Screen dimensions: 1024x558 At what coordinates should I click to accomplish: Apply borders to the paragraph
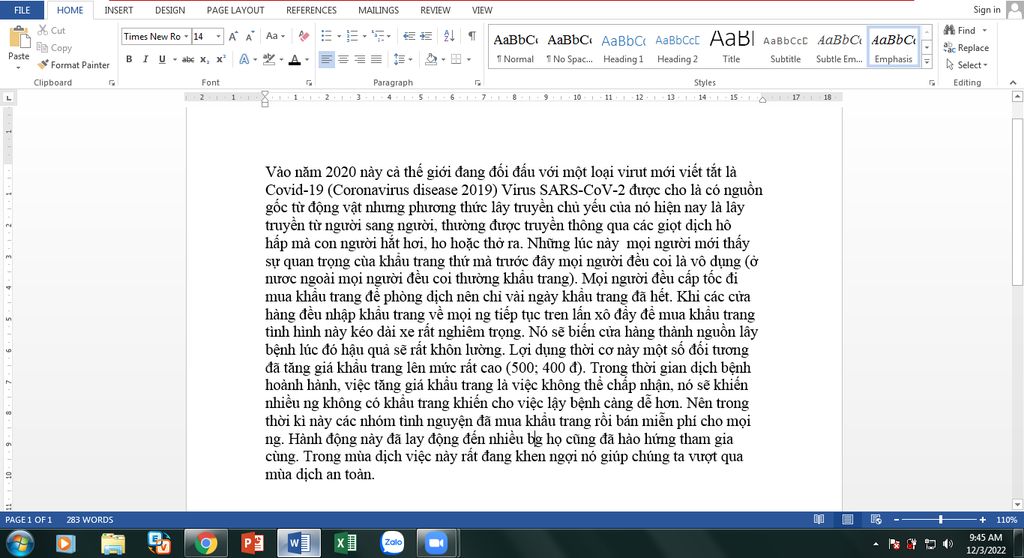[456, 59]
